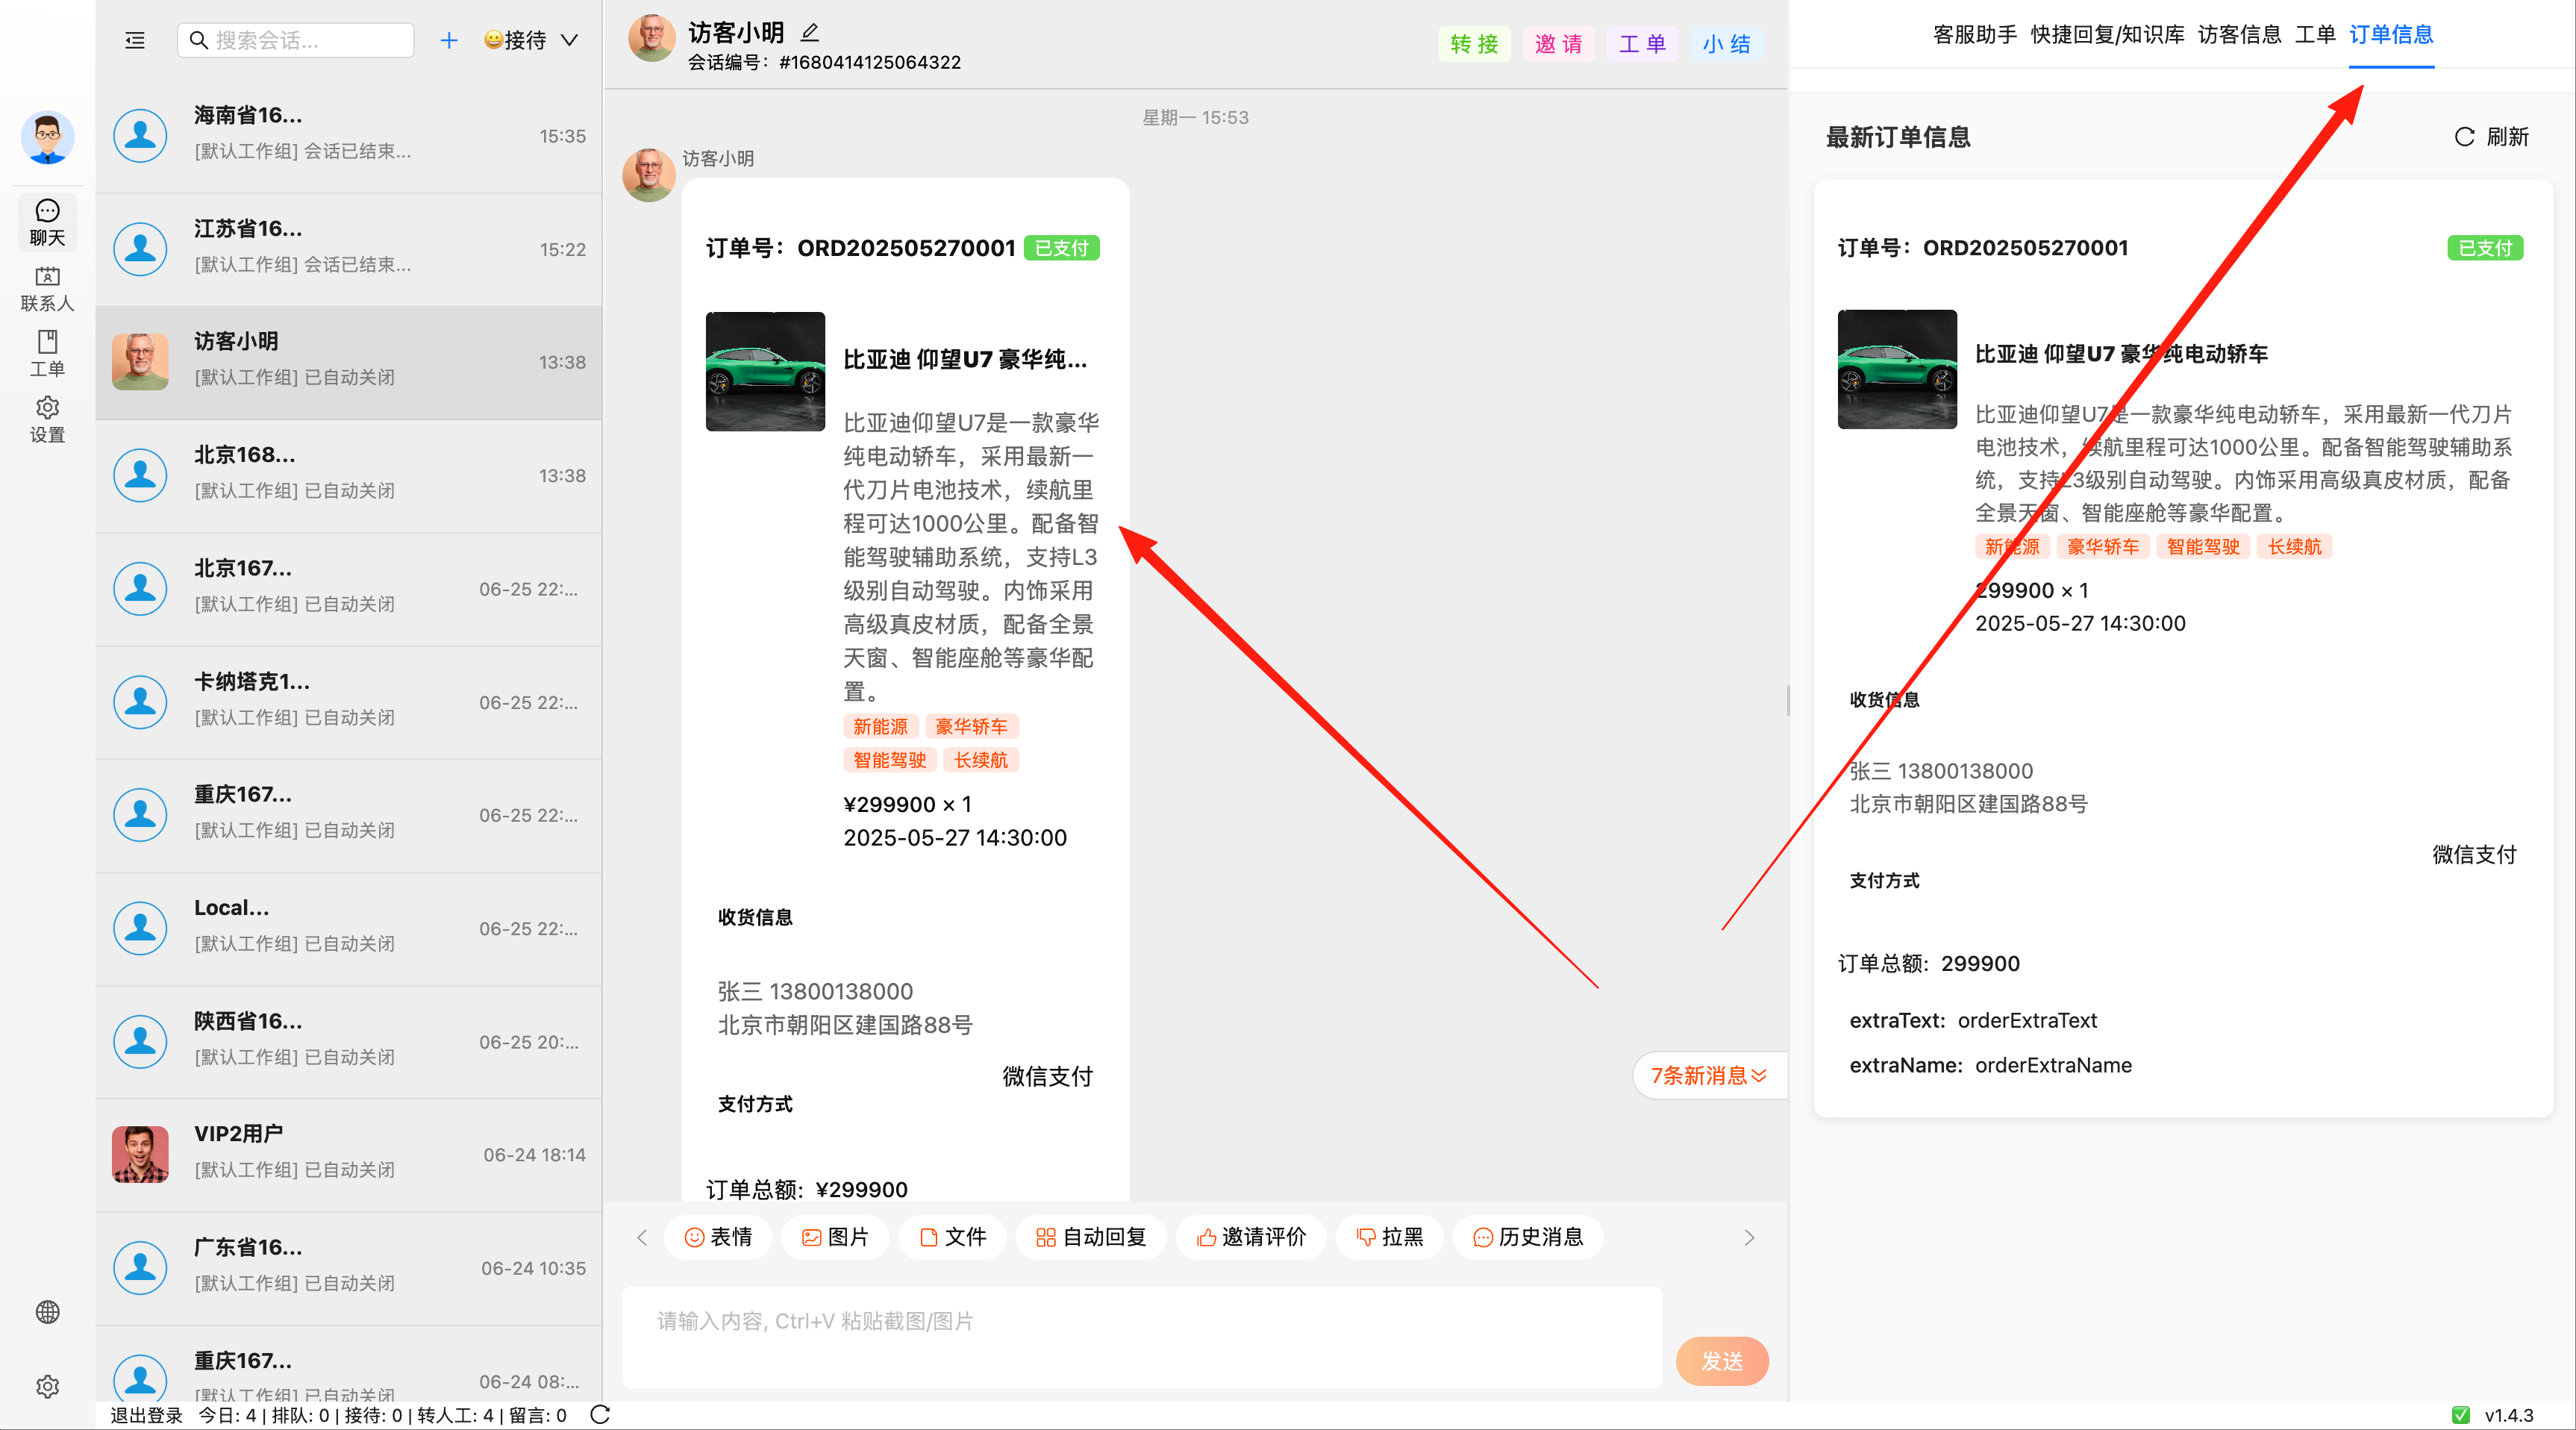Click the right chevron to show more toolbar actions
The height and width of the screenshot is (1430, 2576).
pos(1750,1237)
